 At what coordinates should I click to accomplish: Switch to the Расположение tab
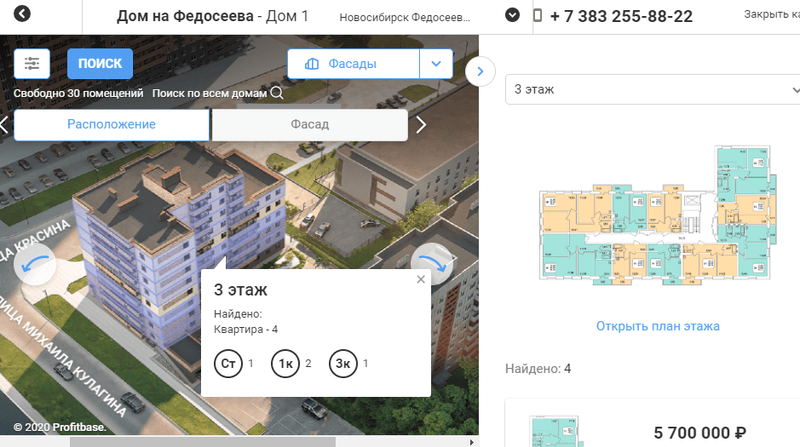point(111,125)
